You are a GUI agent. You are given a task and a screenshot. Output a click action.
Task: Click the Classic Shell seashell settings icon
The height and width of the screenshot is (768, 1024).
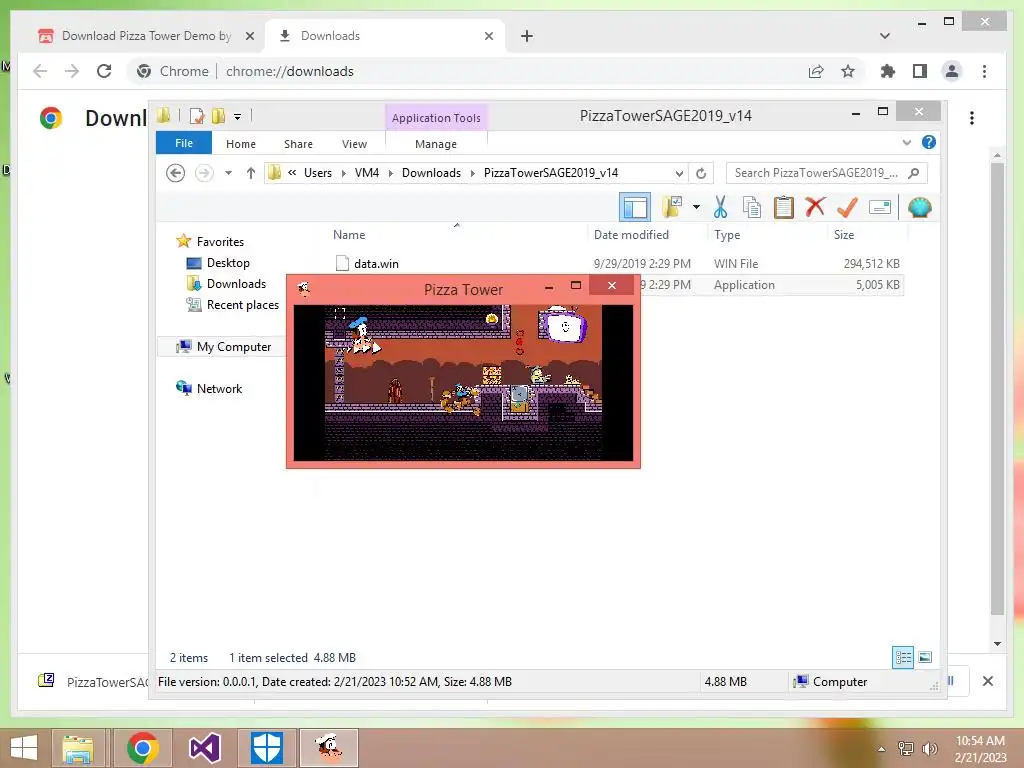[x=920, y=207]
